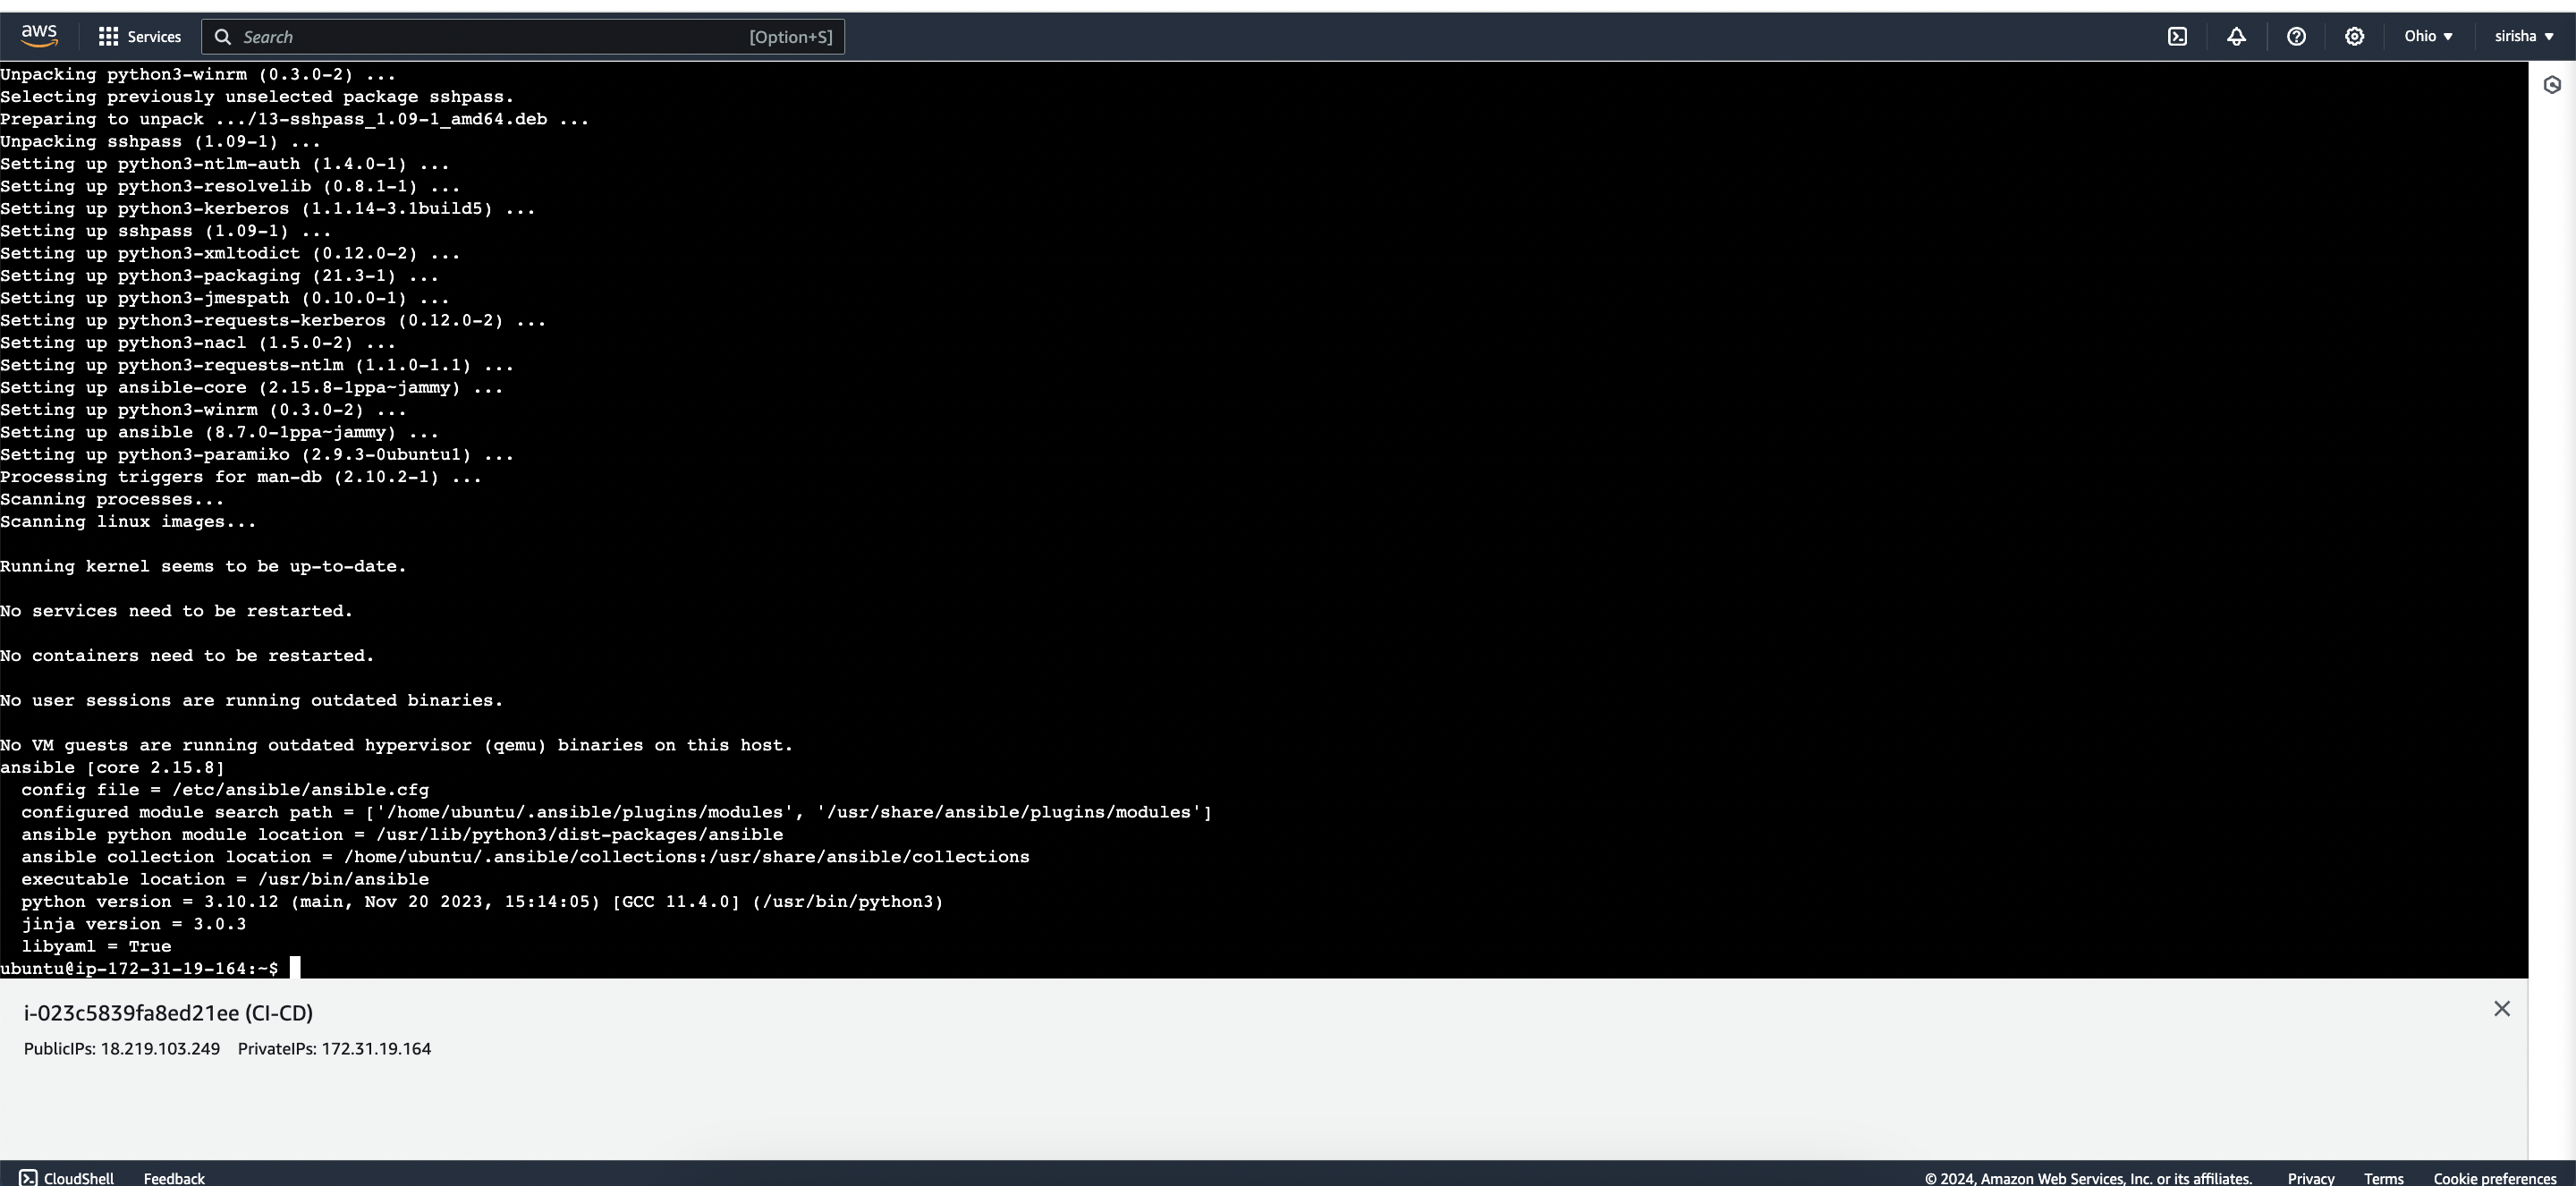The height and width of the screenshot is (1186, 2576).
Task: Expand the sirisha account dropdown
Action: coord(2523,37)
